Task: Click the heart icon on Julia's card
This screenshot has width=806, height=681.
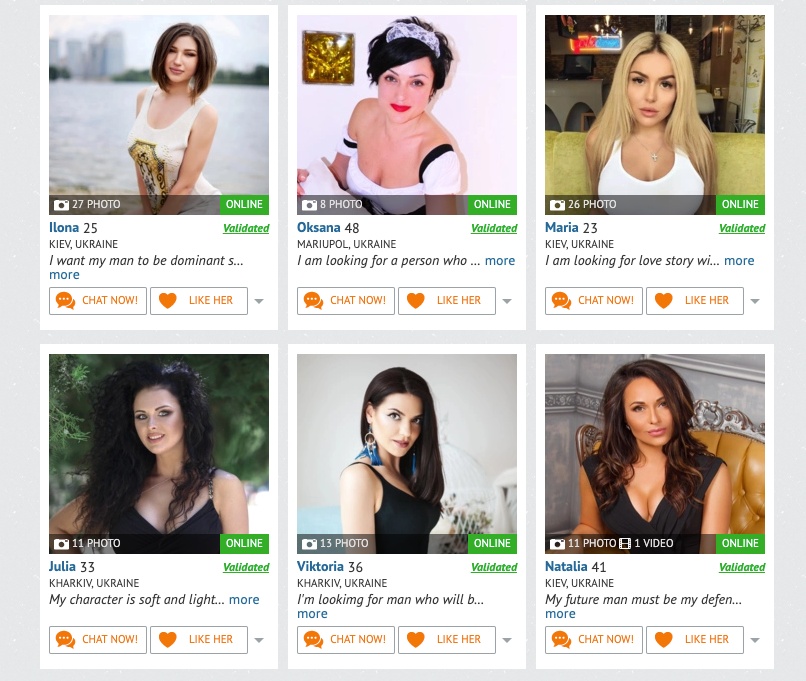Action: 168,639
